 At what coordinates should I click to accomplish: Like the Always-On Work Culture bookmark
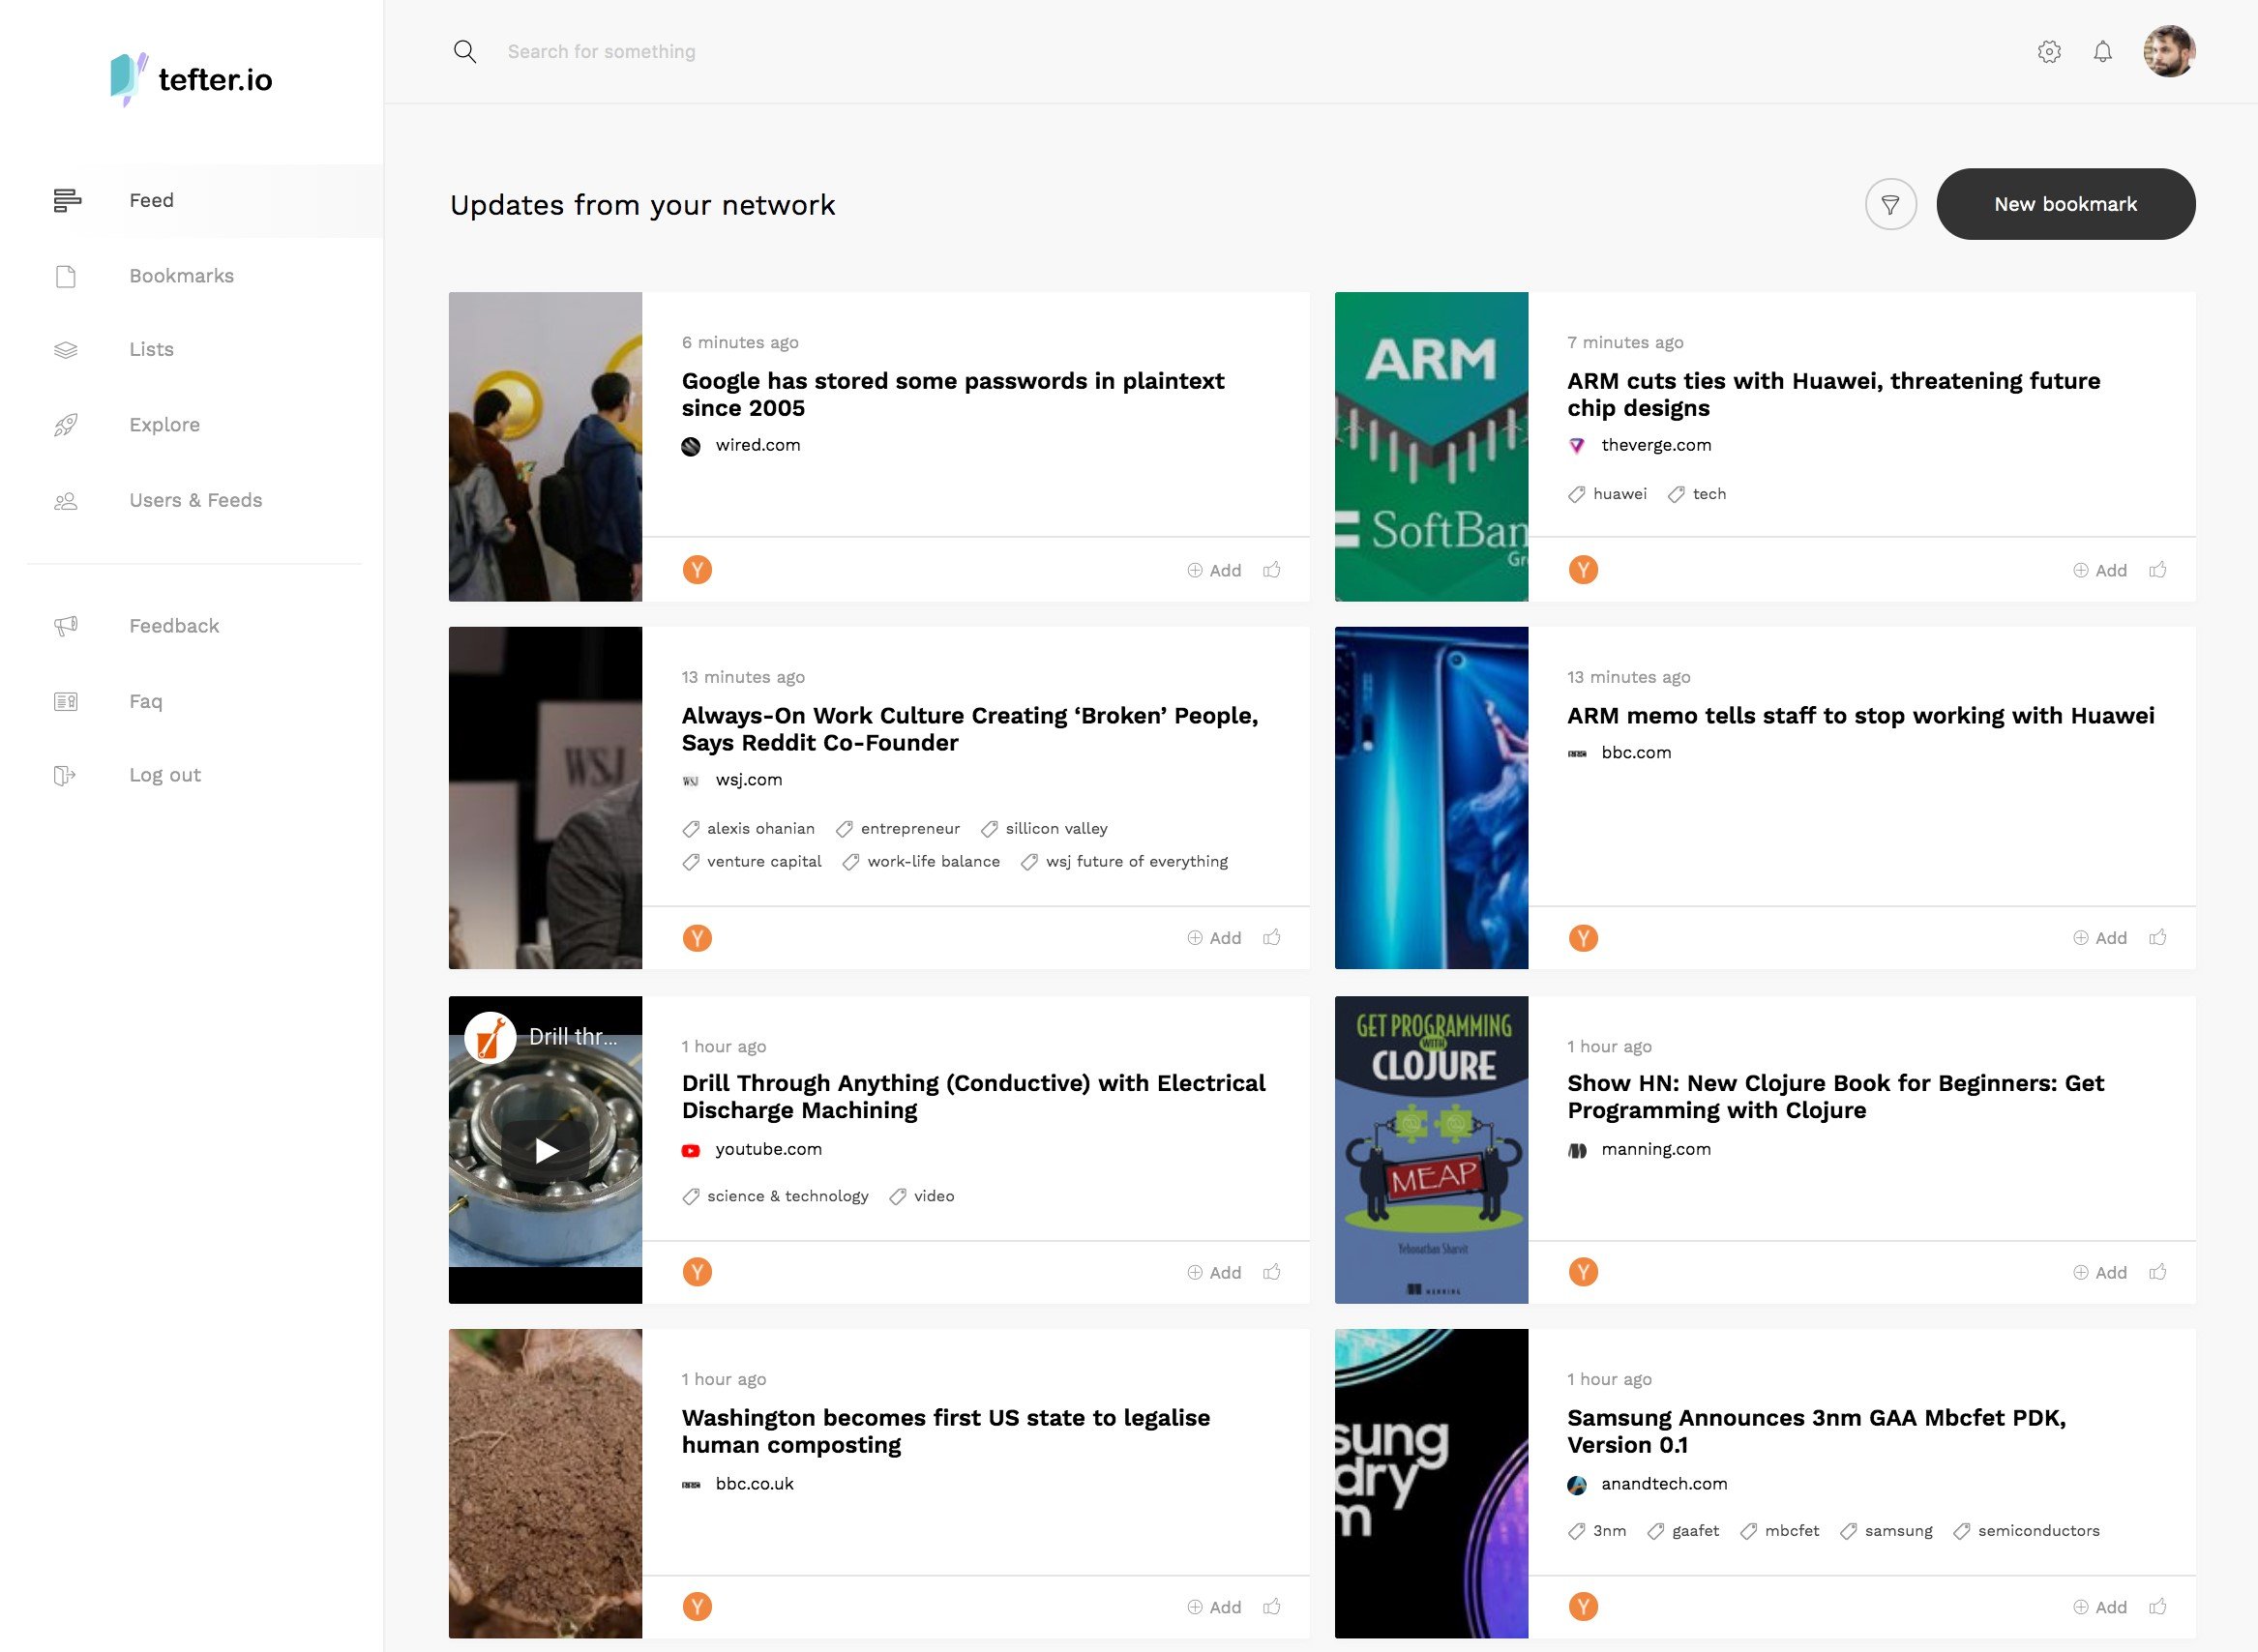(x=1272, y=937)
